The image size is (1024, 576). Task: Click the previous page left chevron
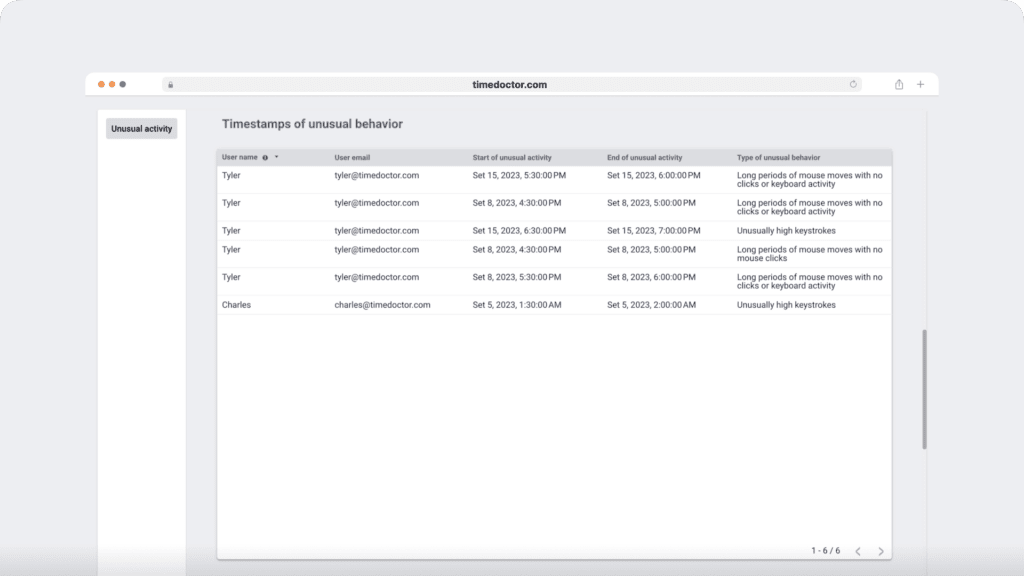tap(858, 550)
